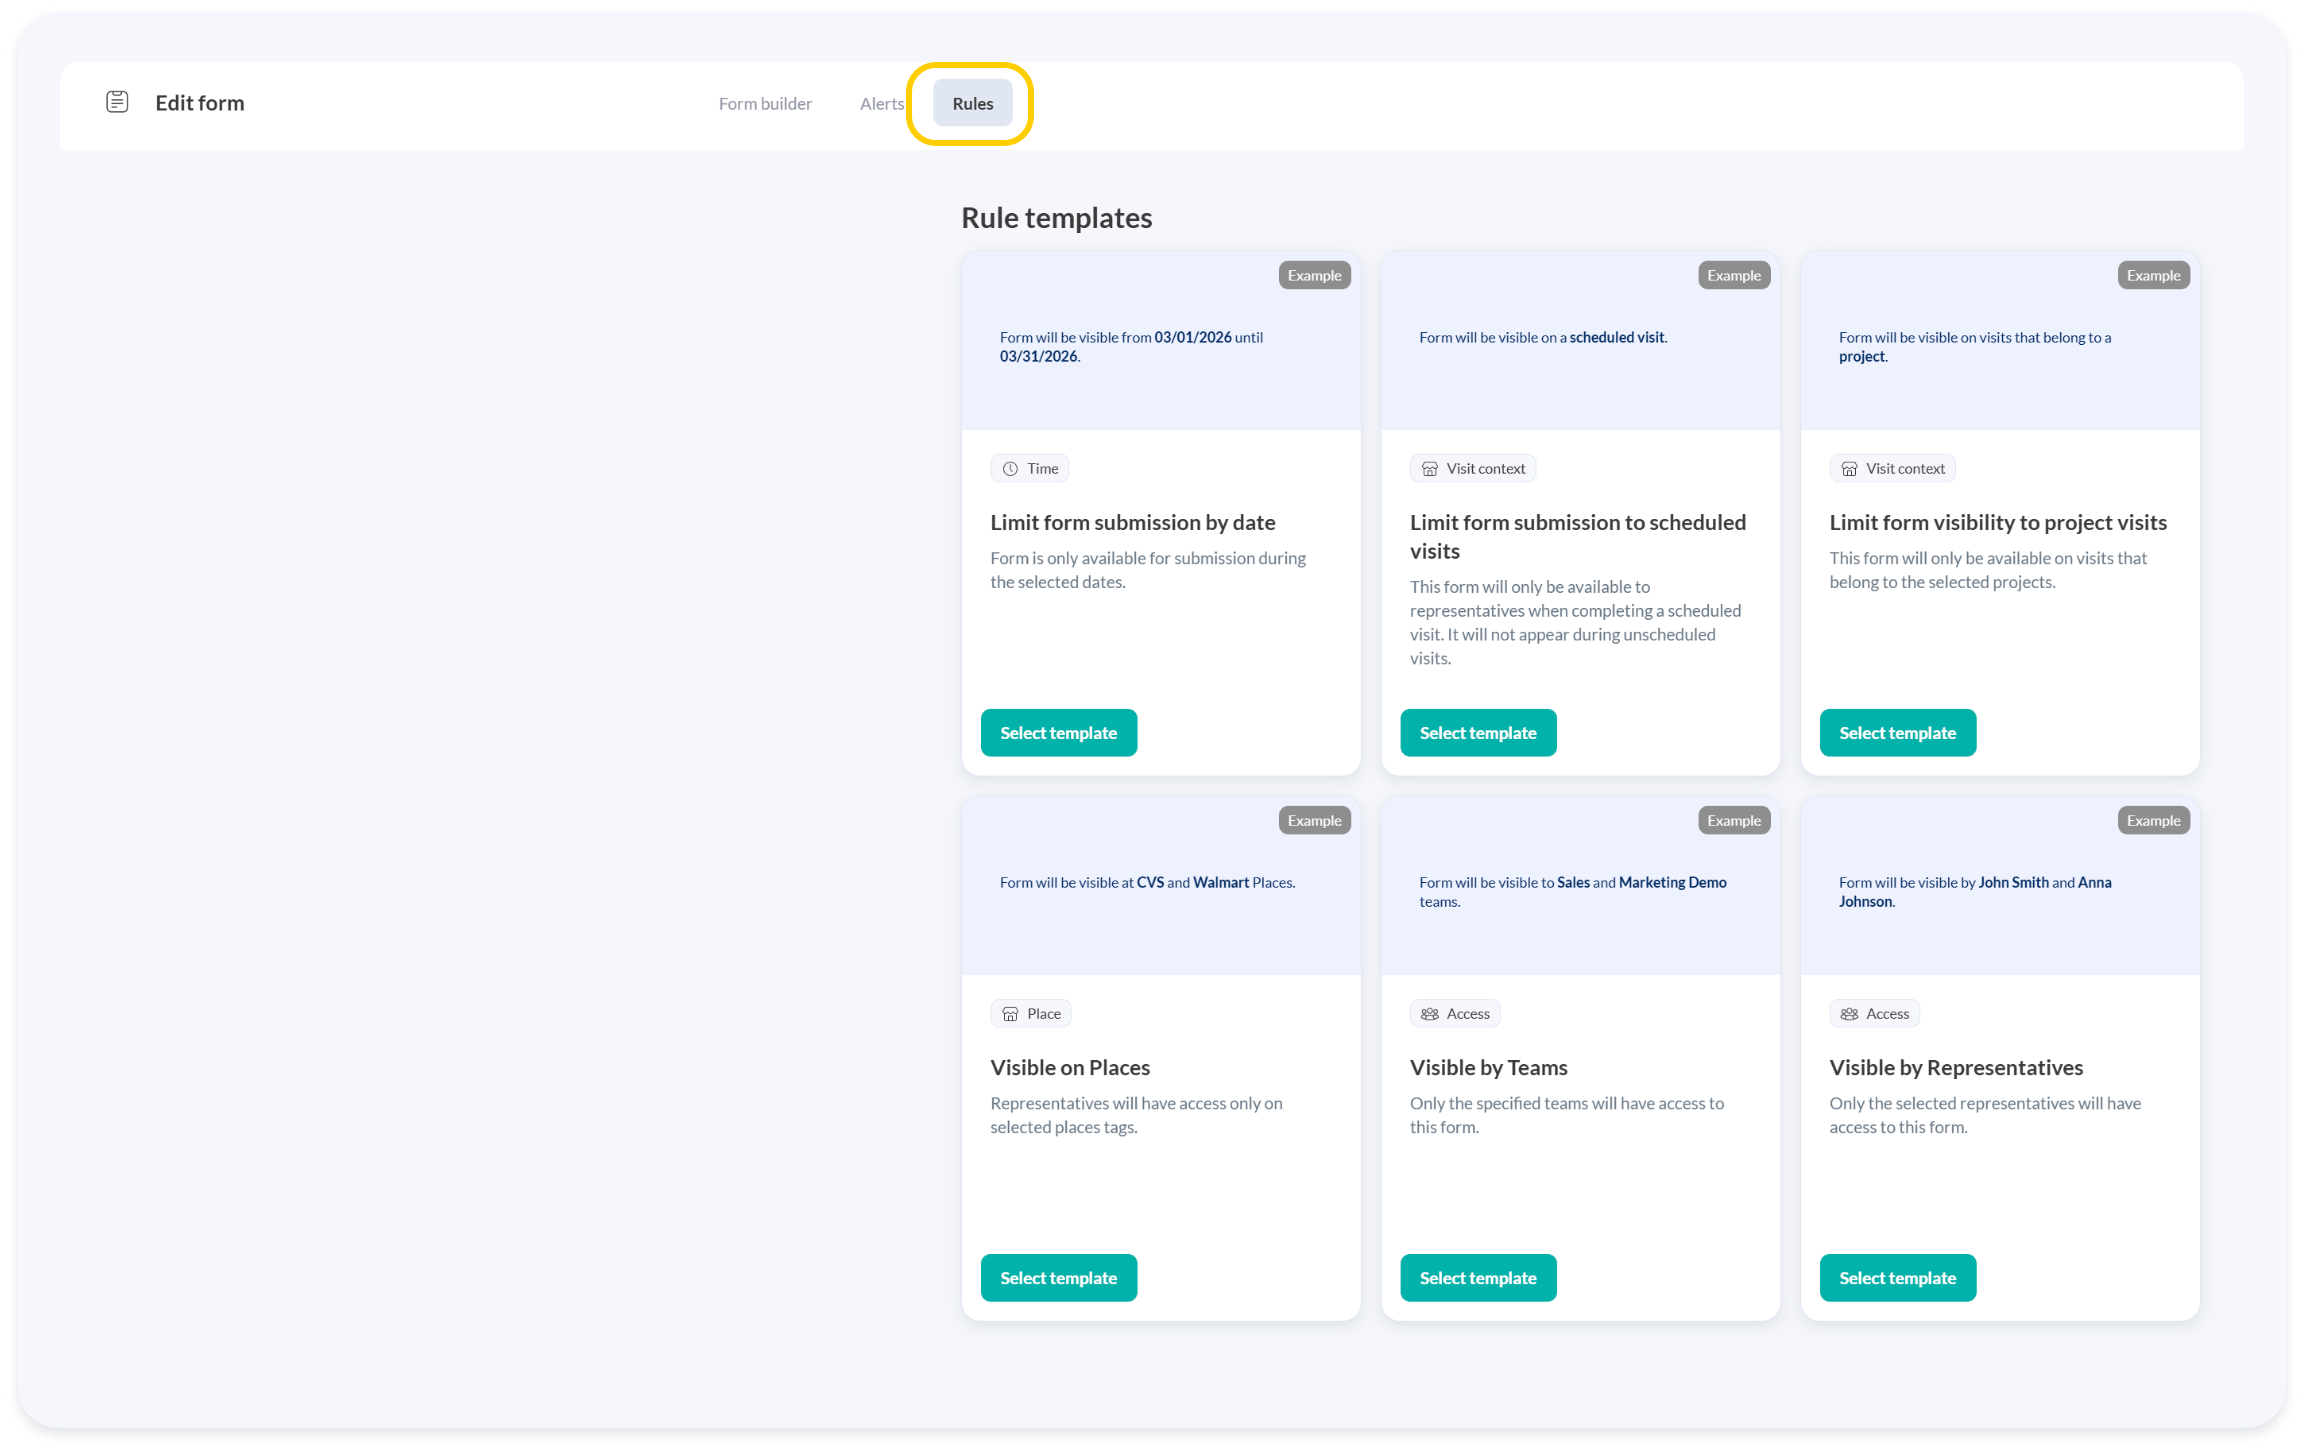2304x1452 pixels.
Task: Select template for project visits visibility
Action: [x=1897, y=733]
